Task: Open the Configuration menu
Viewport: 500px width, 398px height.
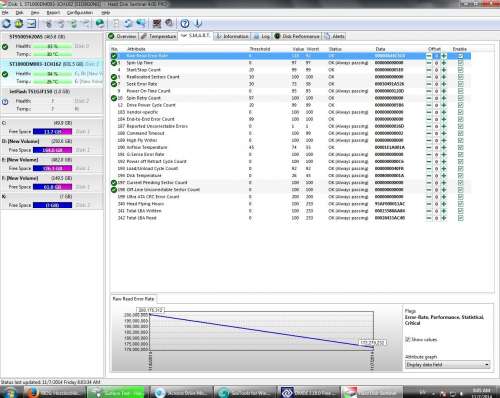Action: [80, 13]
